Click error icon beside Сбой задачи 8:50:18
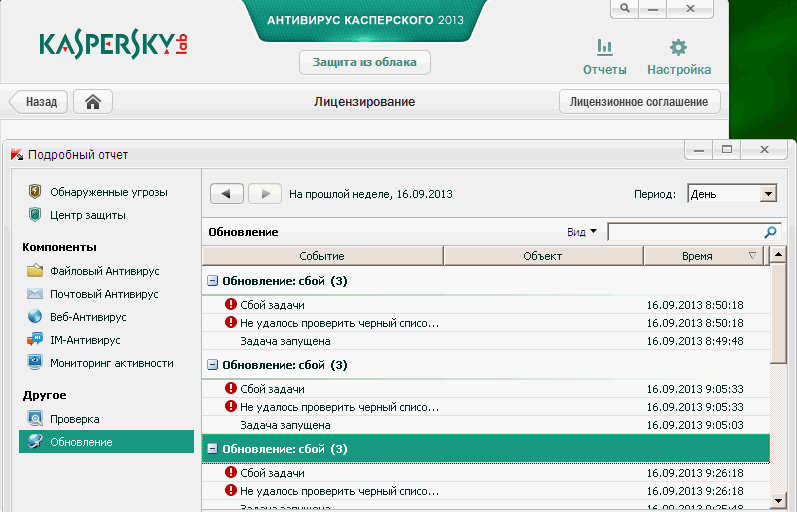The image size is (797, 512). (x=231, y=305)
